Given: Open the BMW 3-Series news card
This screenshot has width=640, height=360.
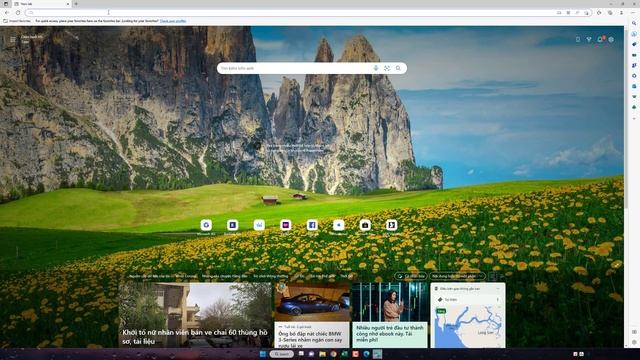Looking at the screenshot, I should 312,315.
